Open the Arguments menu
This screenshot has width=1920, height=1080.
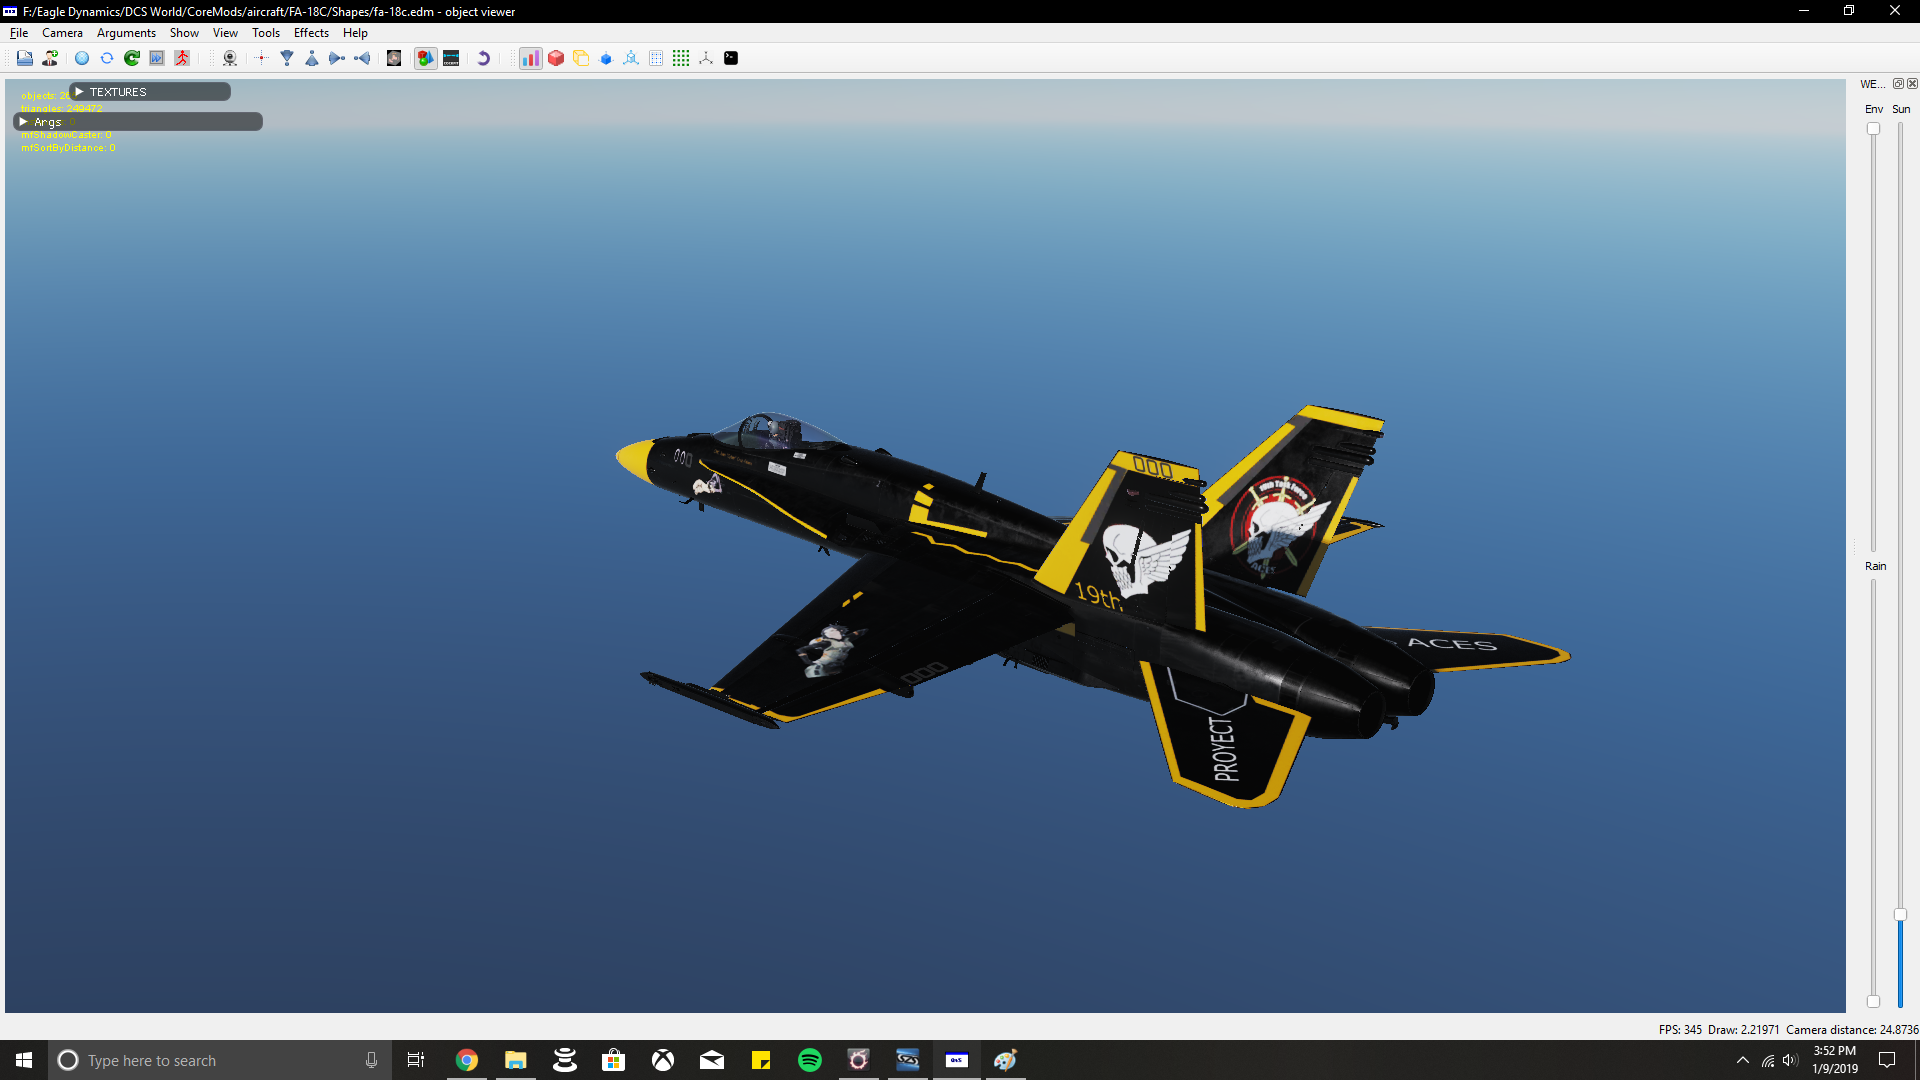[126, 33]
